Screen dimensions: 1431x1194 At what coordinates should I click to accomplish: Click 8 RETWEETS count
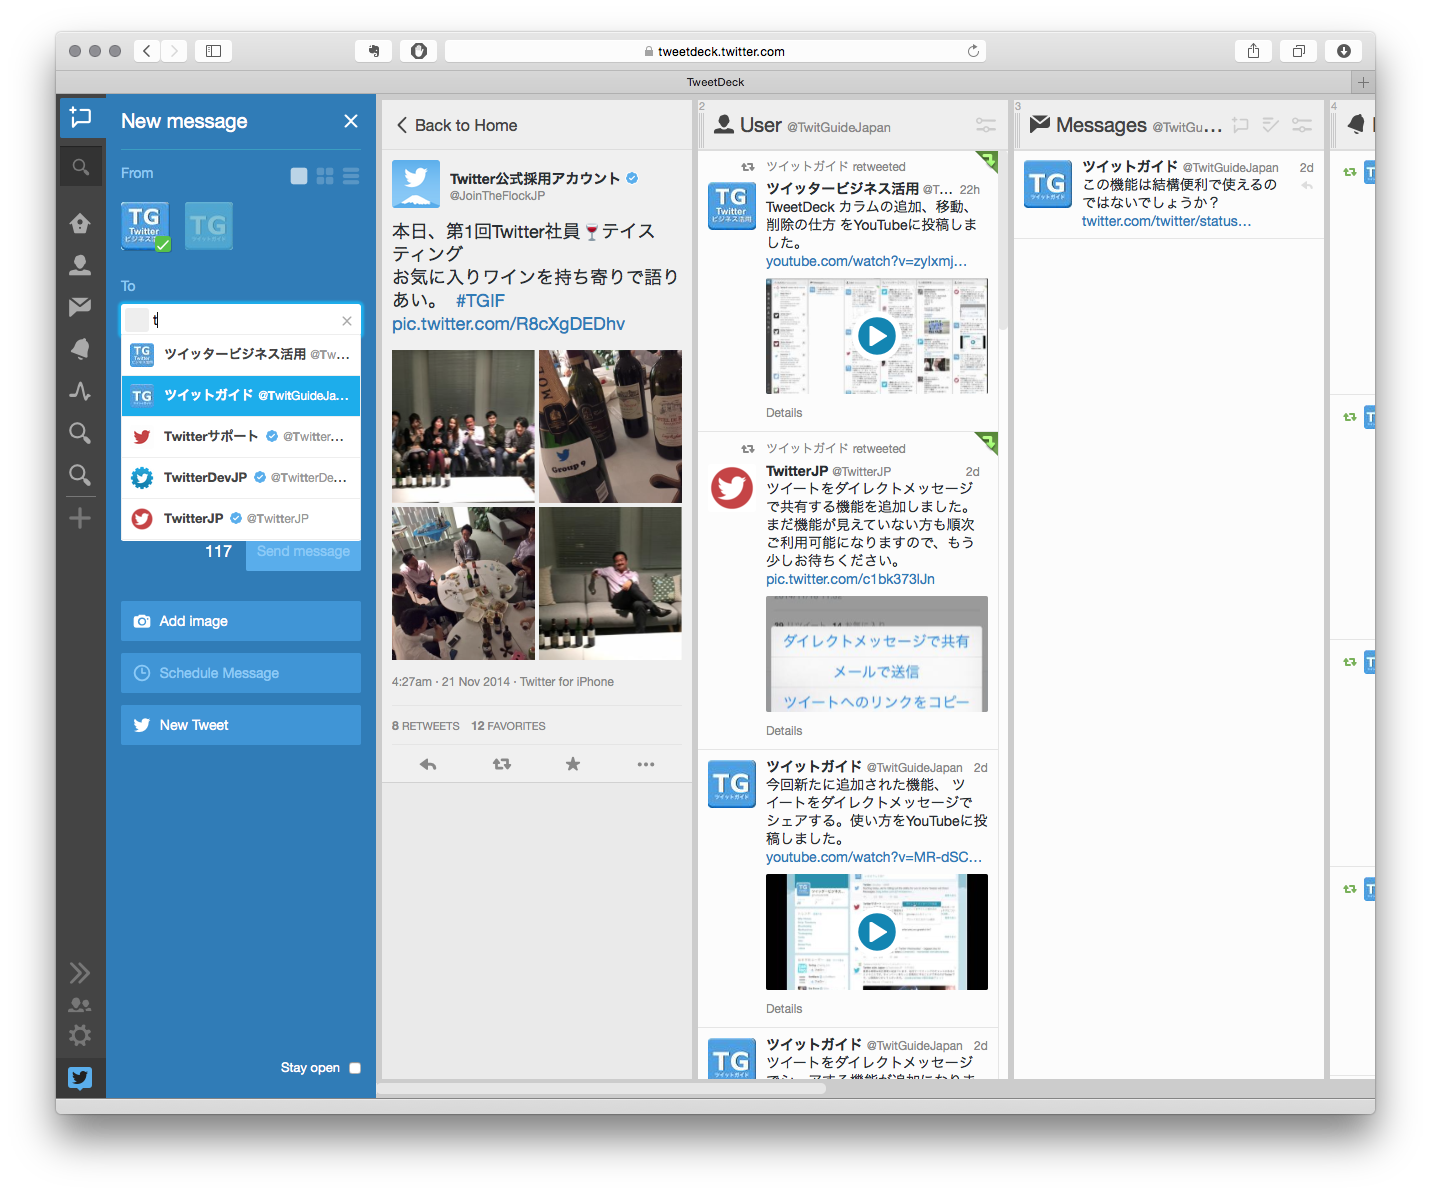(426, 726)
